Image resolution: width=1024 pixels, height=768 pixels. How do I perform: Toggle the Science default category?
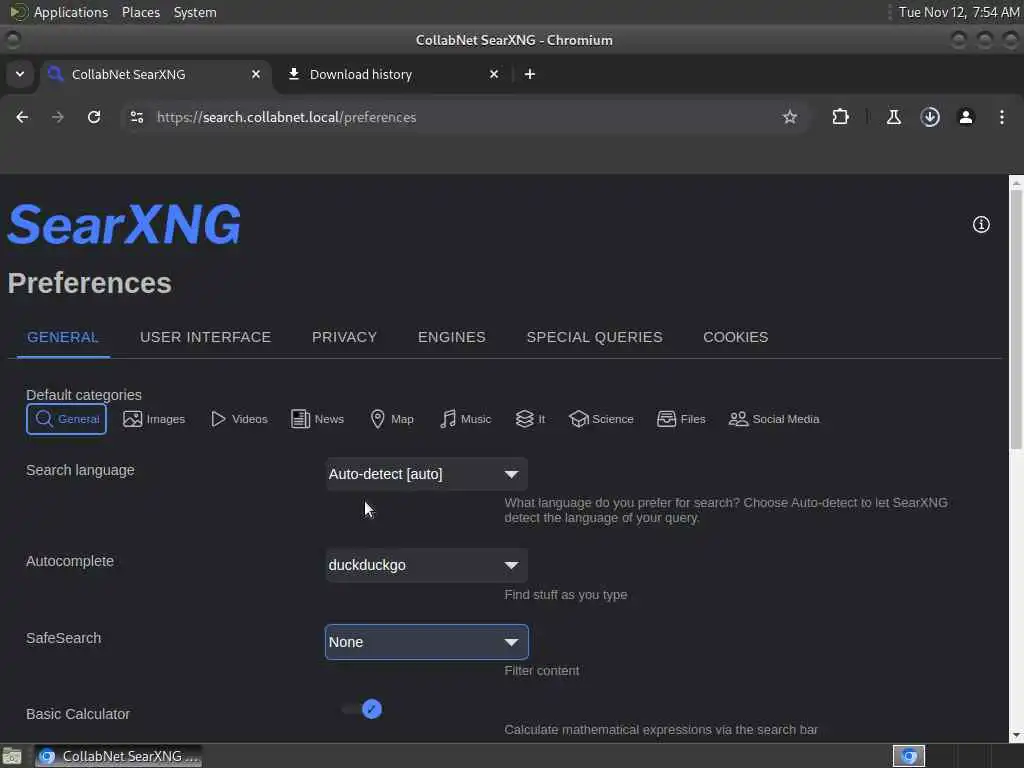601,419
